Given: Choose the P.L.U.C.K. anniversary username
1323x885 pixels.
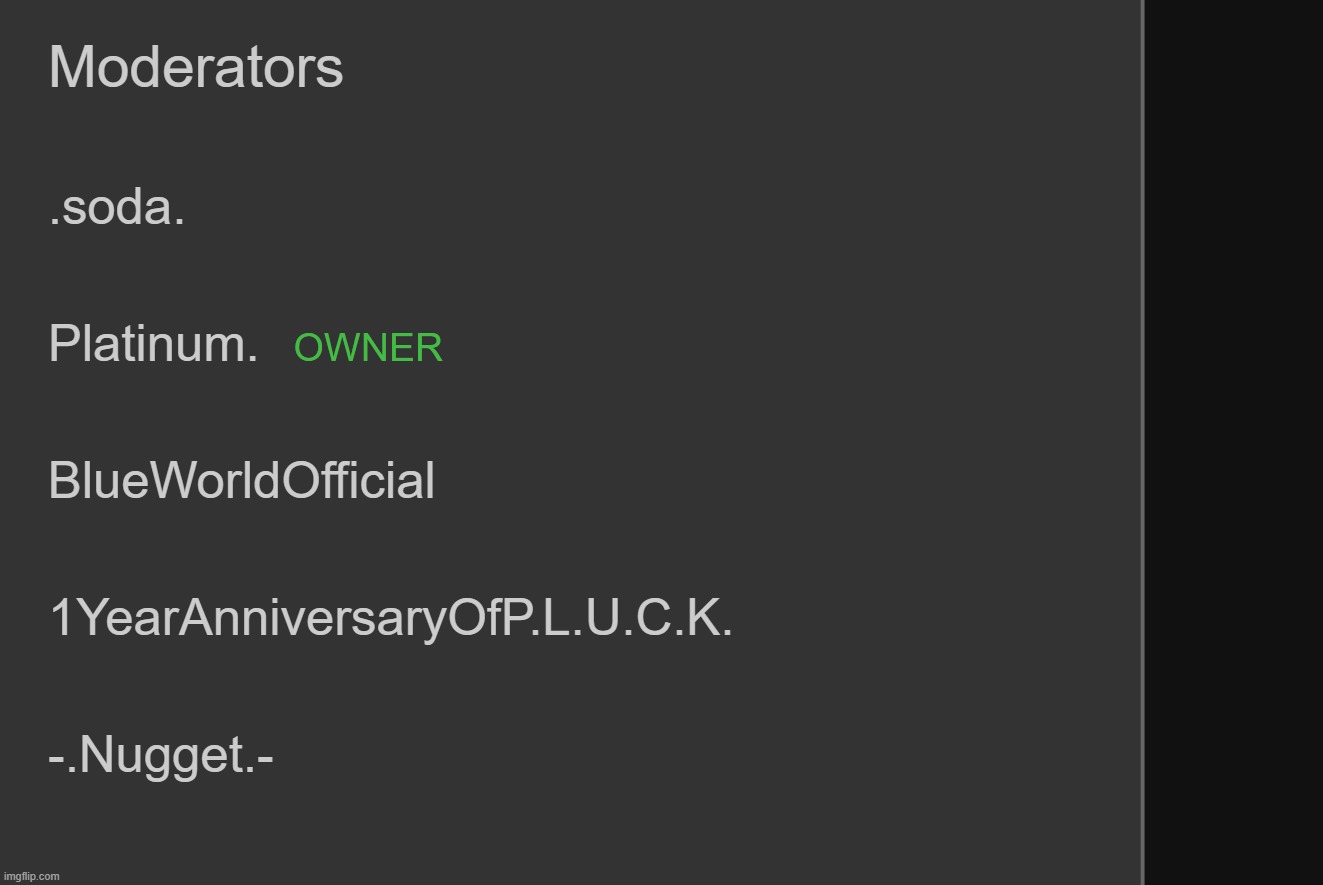Looking at the screenshot, I should [390, 619].
